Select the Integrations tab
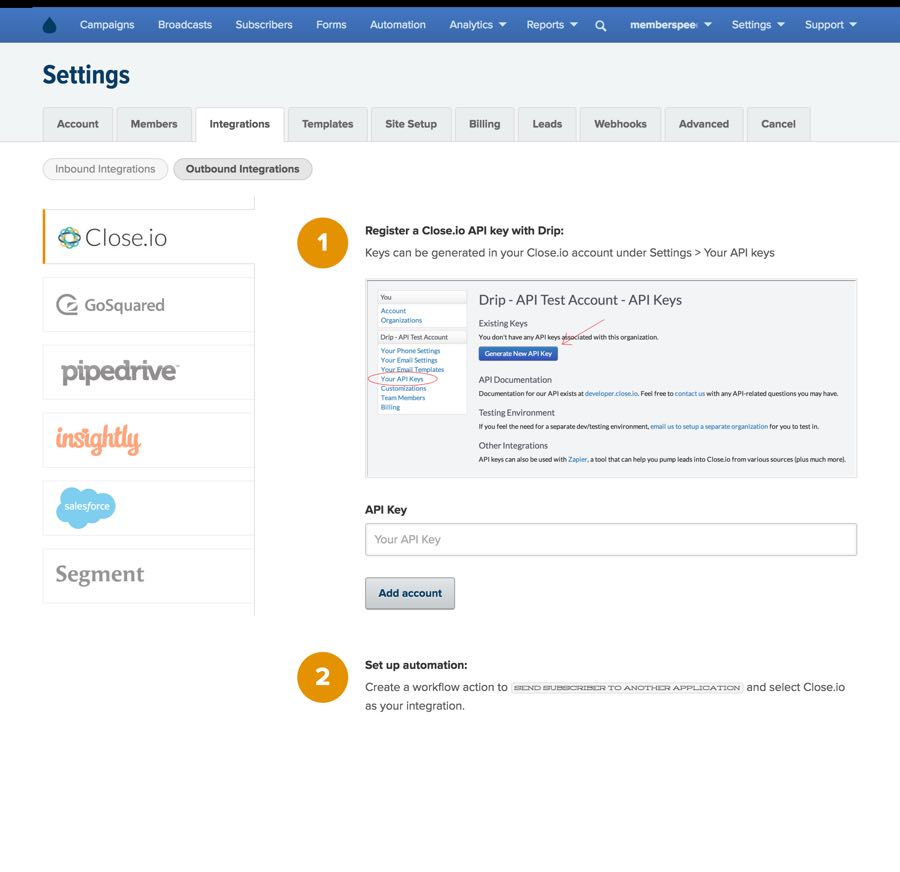900x872 pixels. click(x=239, y=124)
